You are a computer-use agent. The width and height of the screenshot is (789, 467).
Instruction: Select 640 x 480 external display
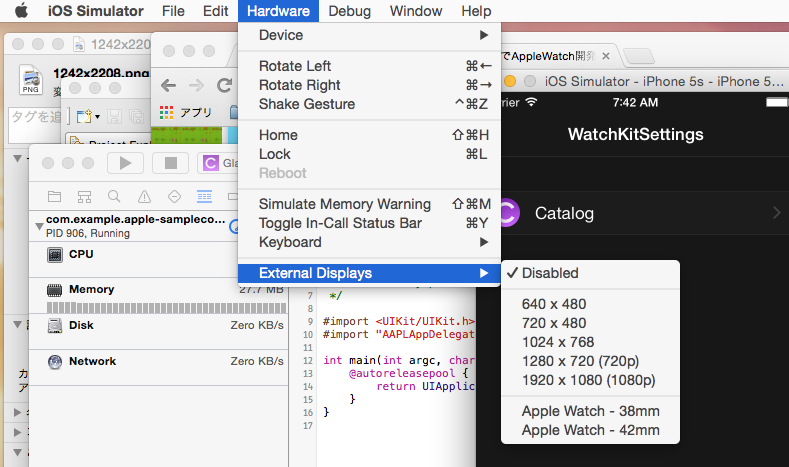590,304
